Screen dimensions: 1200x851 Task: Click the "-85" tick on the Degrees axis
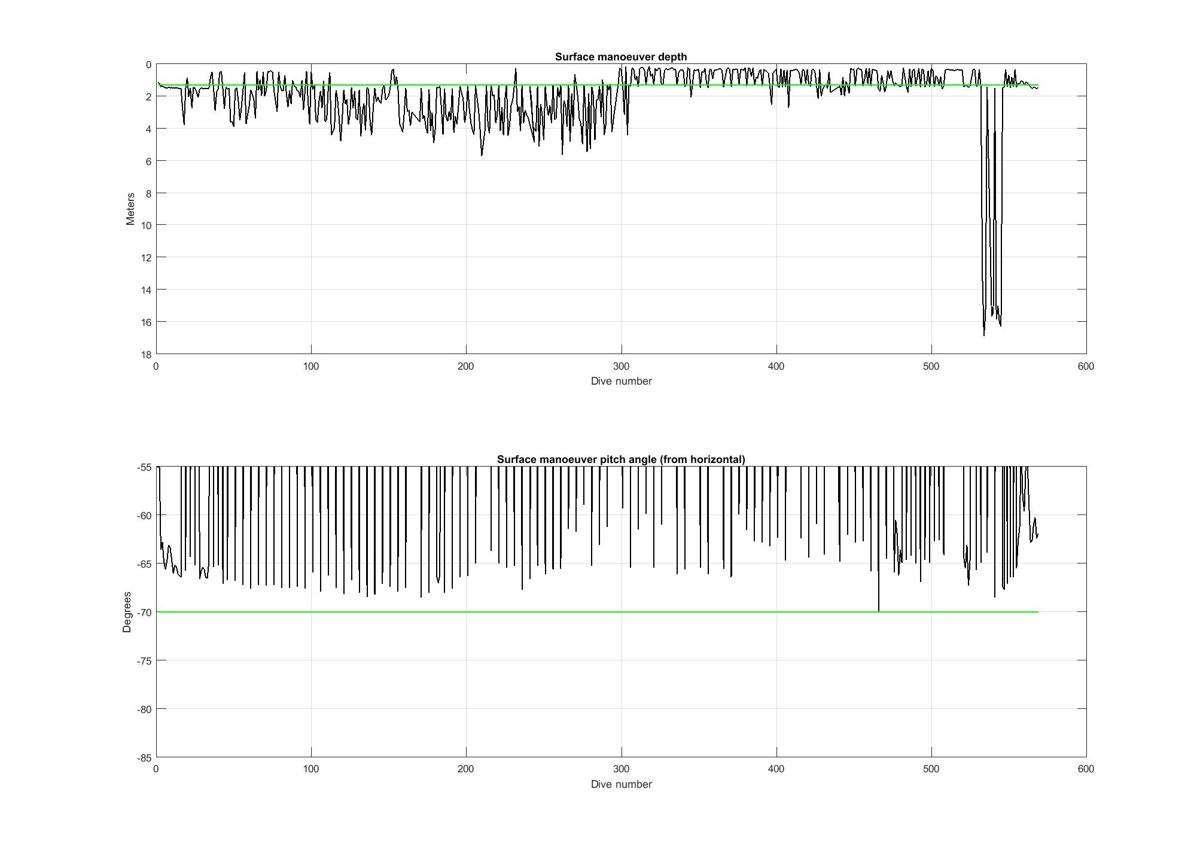click(x=143, y=757)
